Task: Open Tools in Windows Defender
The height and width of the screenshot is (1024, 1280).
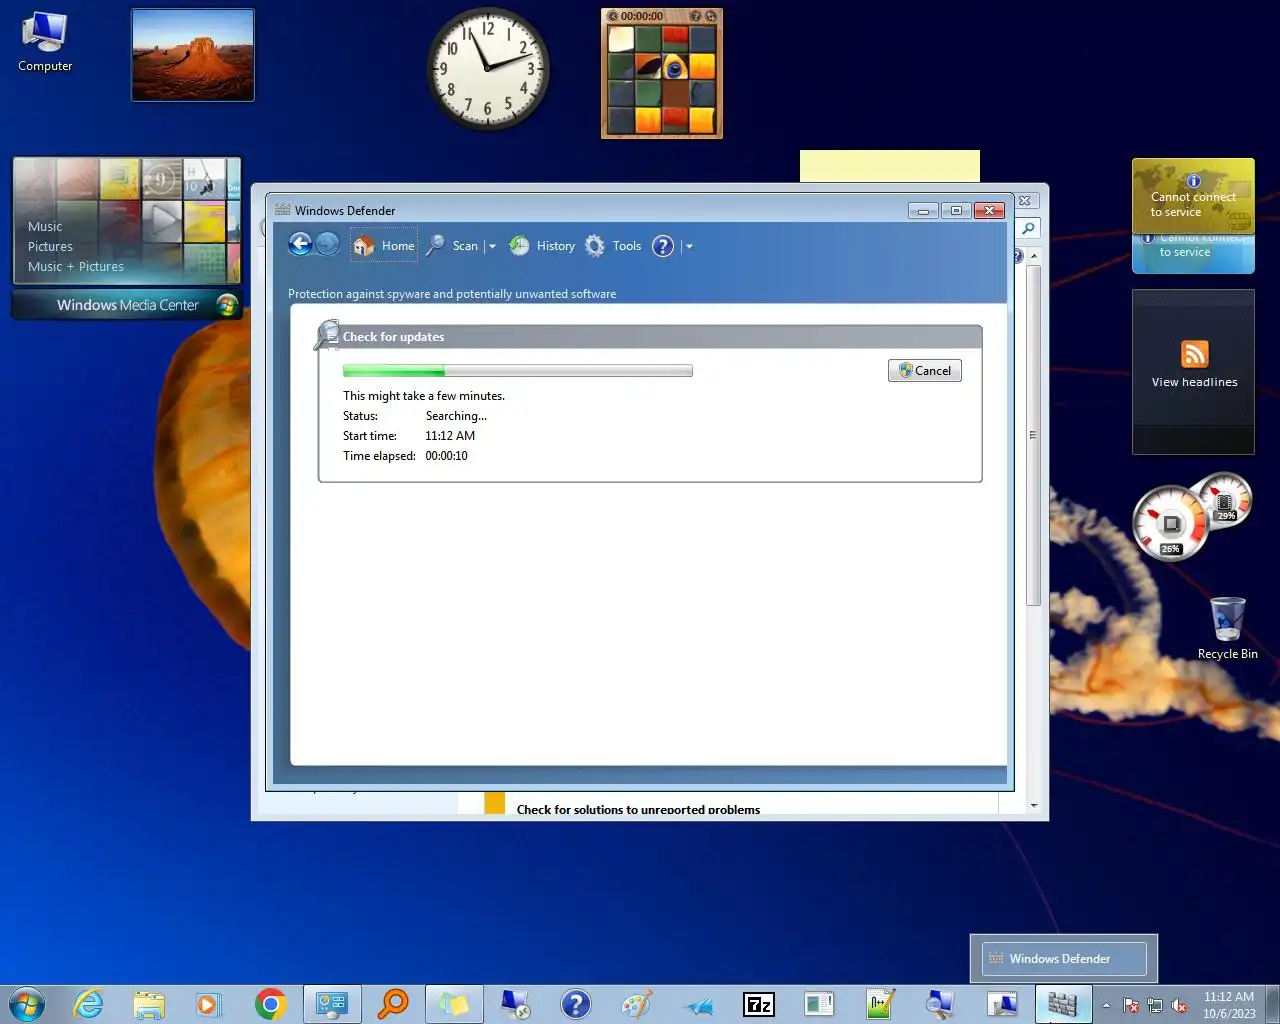Action: (613, 245)
